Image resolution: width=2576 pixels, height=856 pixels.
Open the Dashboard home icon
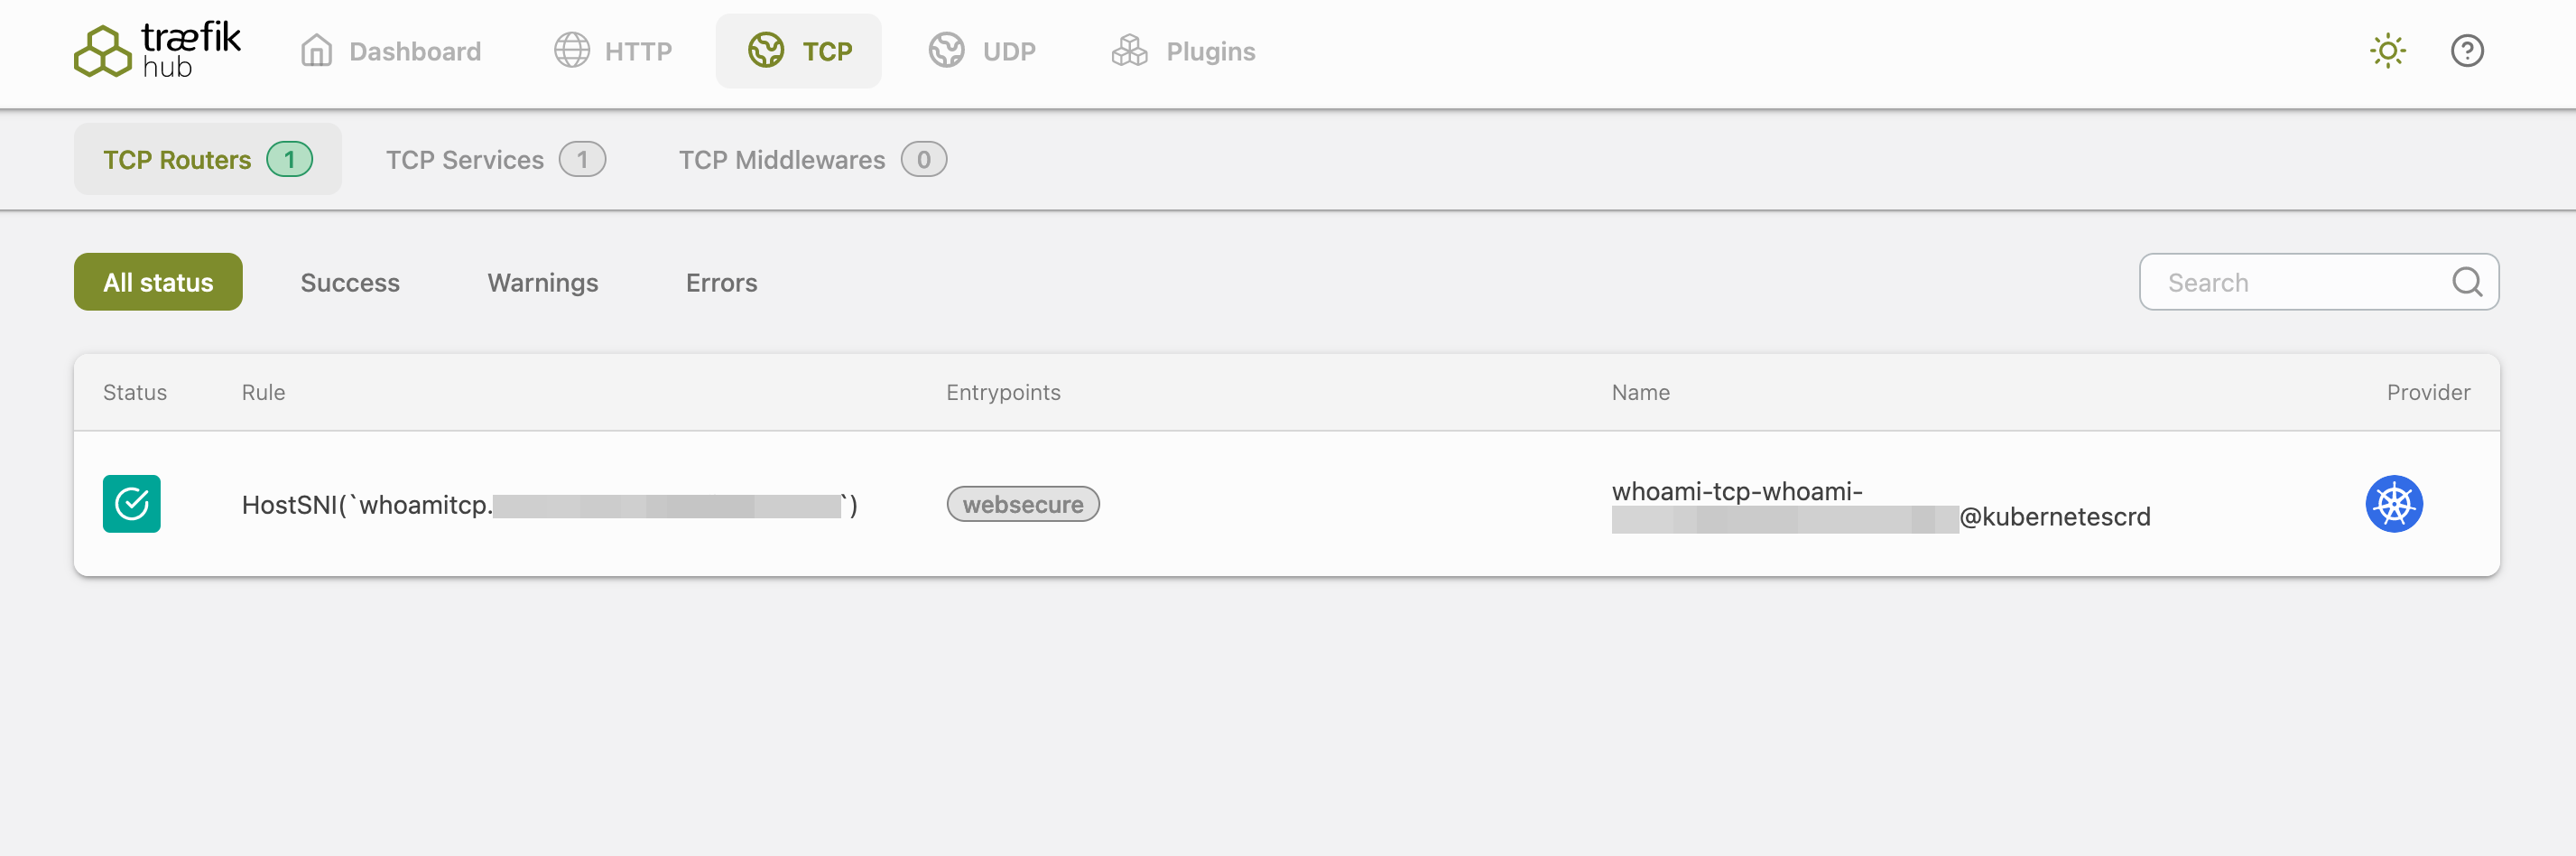(316, 51)
